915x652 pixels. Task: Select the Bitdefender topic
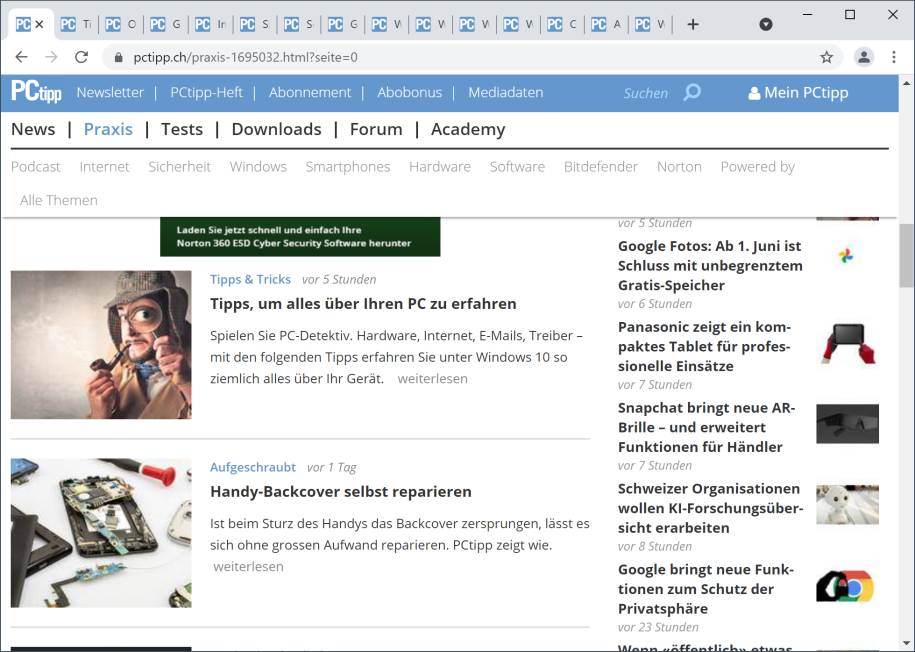600,167
